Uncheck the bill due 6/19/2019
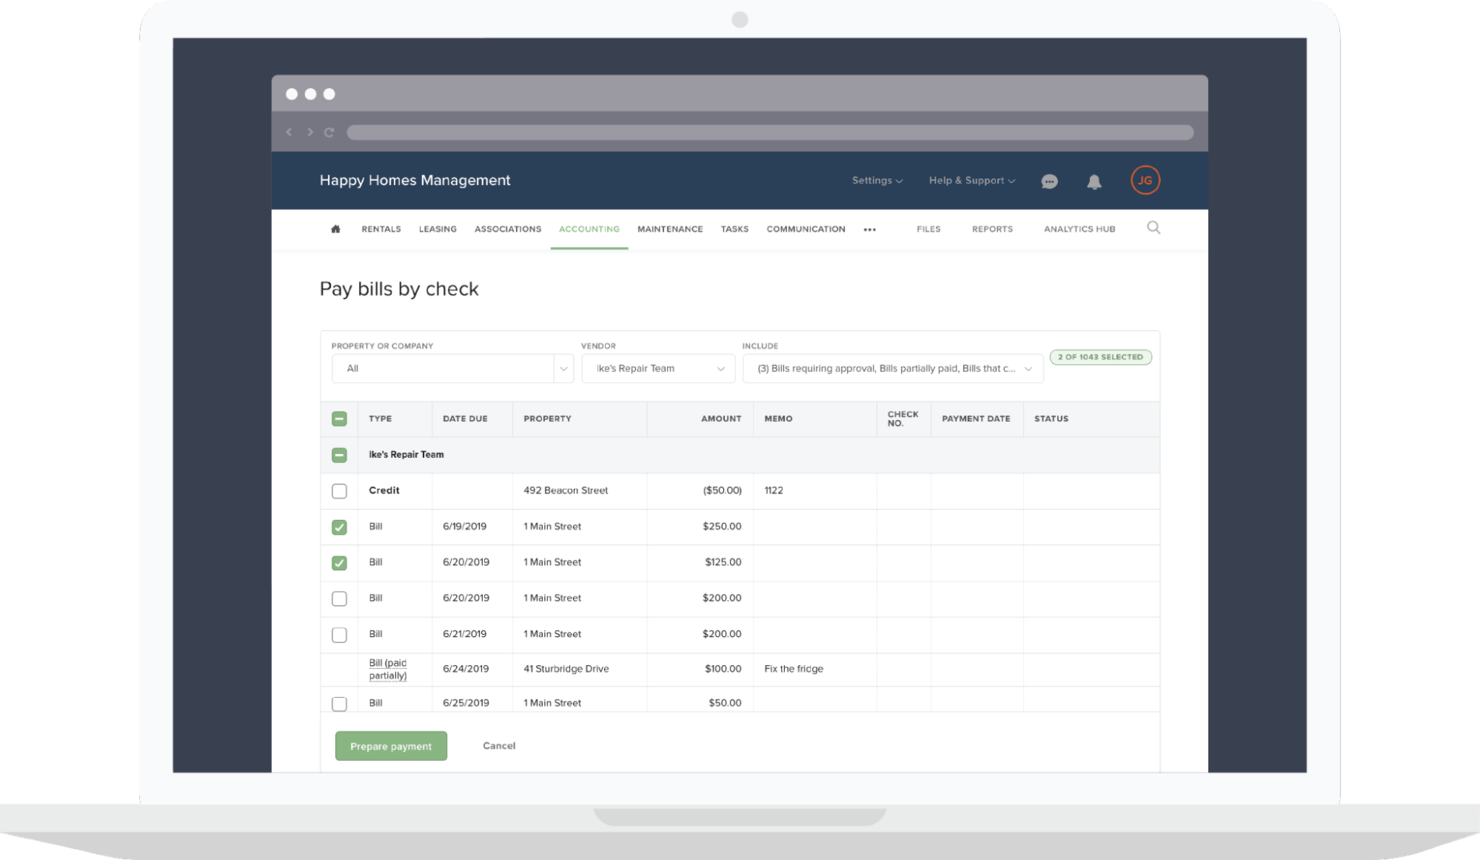The height and width of the screenshot is (860, 1480). [x=339, y=526]
